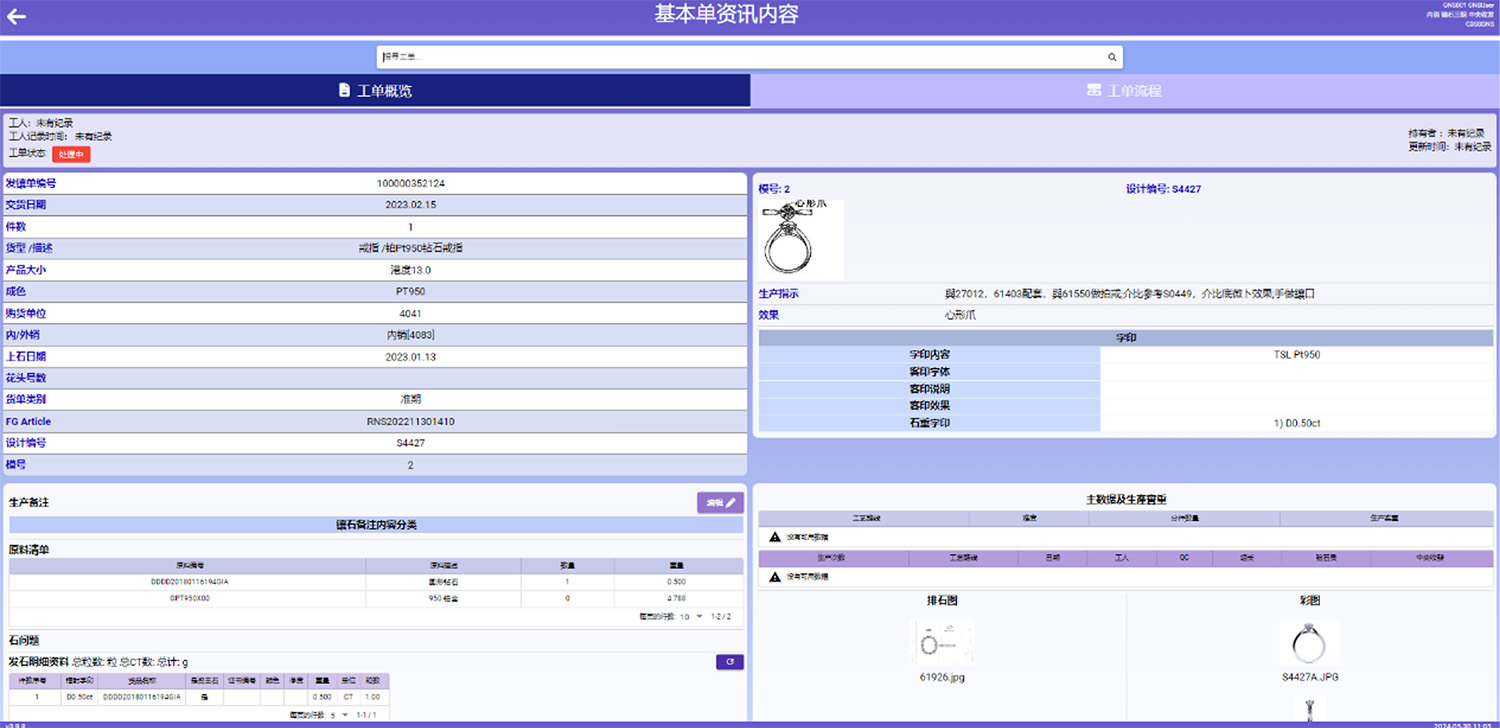Focus the work order search input field

point(740,57)
